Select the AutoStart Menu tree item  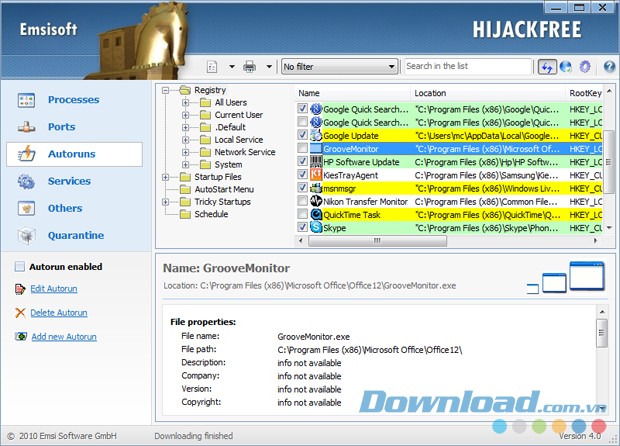point(224,189)
